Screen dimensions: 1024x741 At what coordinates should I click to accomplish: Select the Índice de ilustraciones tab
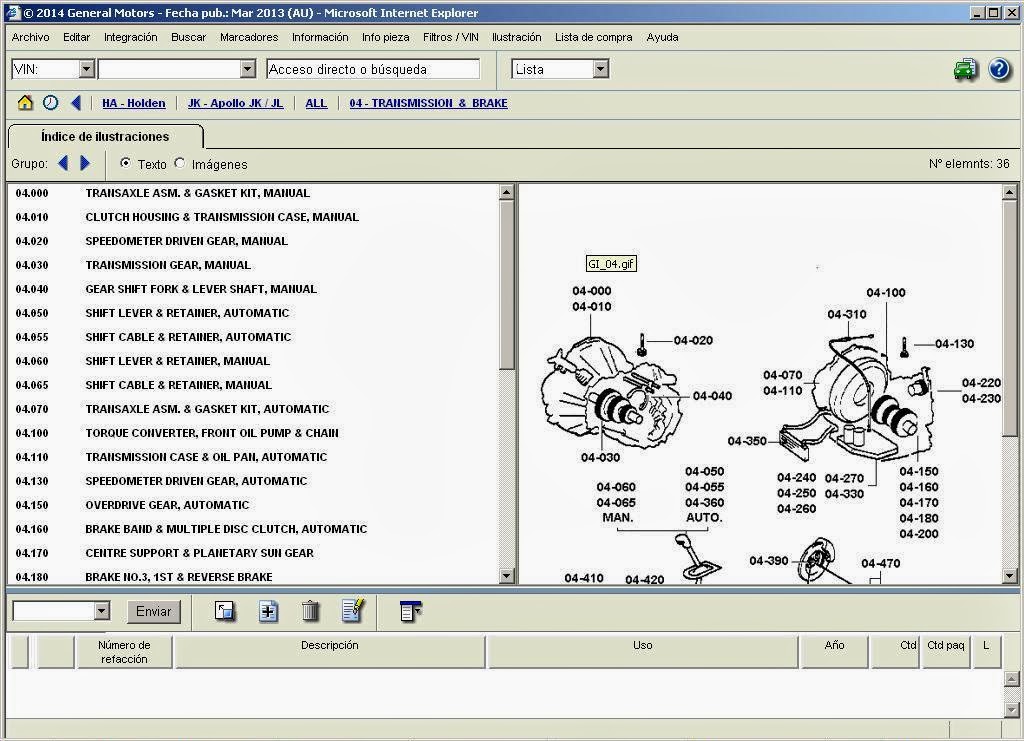[105, 136]
